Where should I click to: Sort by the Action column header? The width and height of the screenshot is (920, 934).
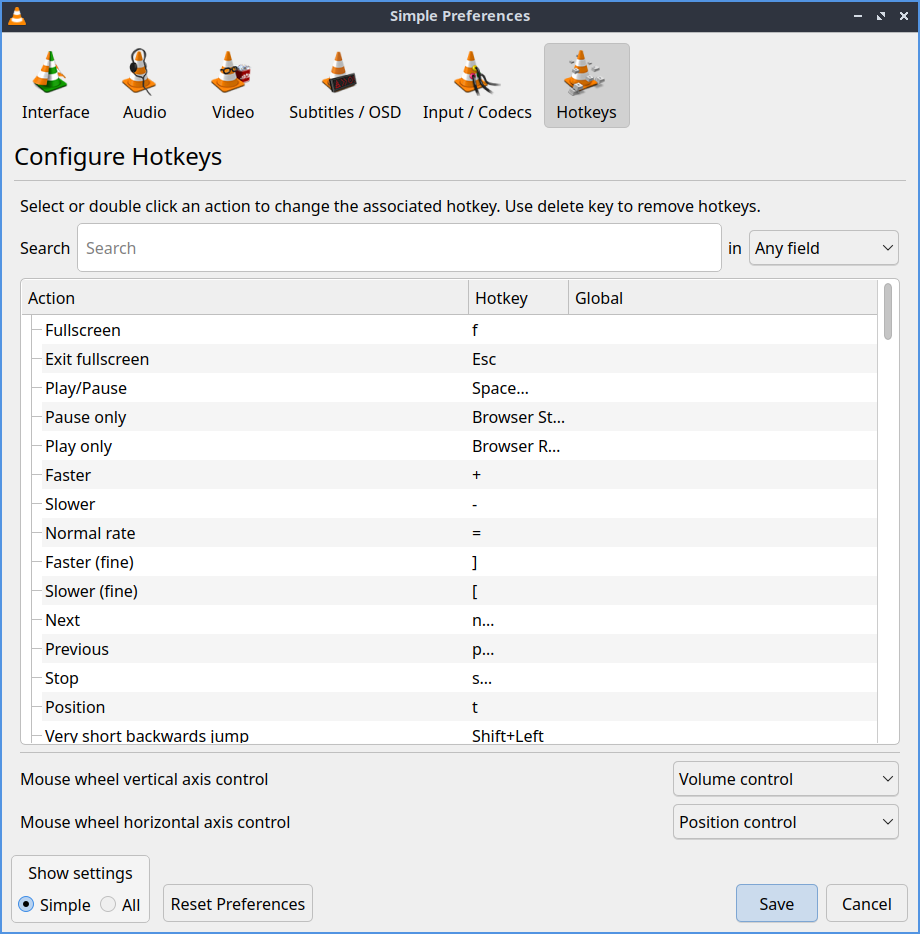pos(244,298)
